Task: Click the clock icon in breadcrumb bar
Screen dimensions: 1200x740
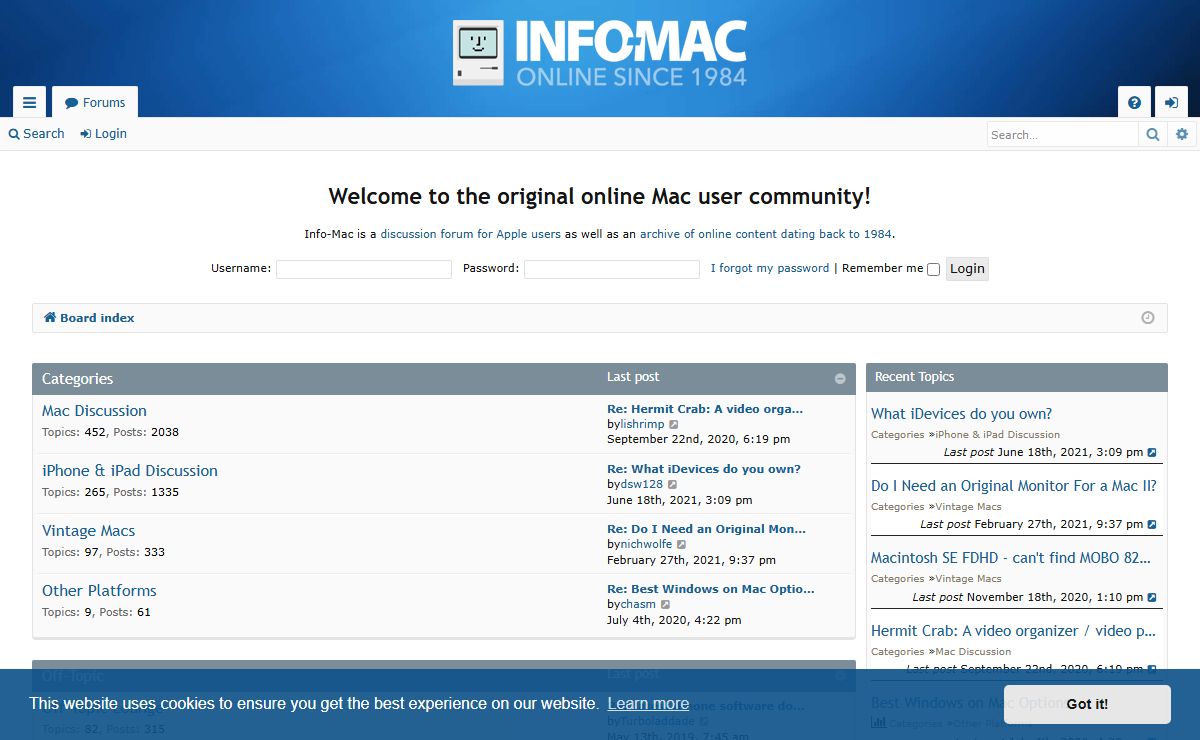Action: (x=1148, y=318)
